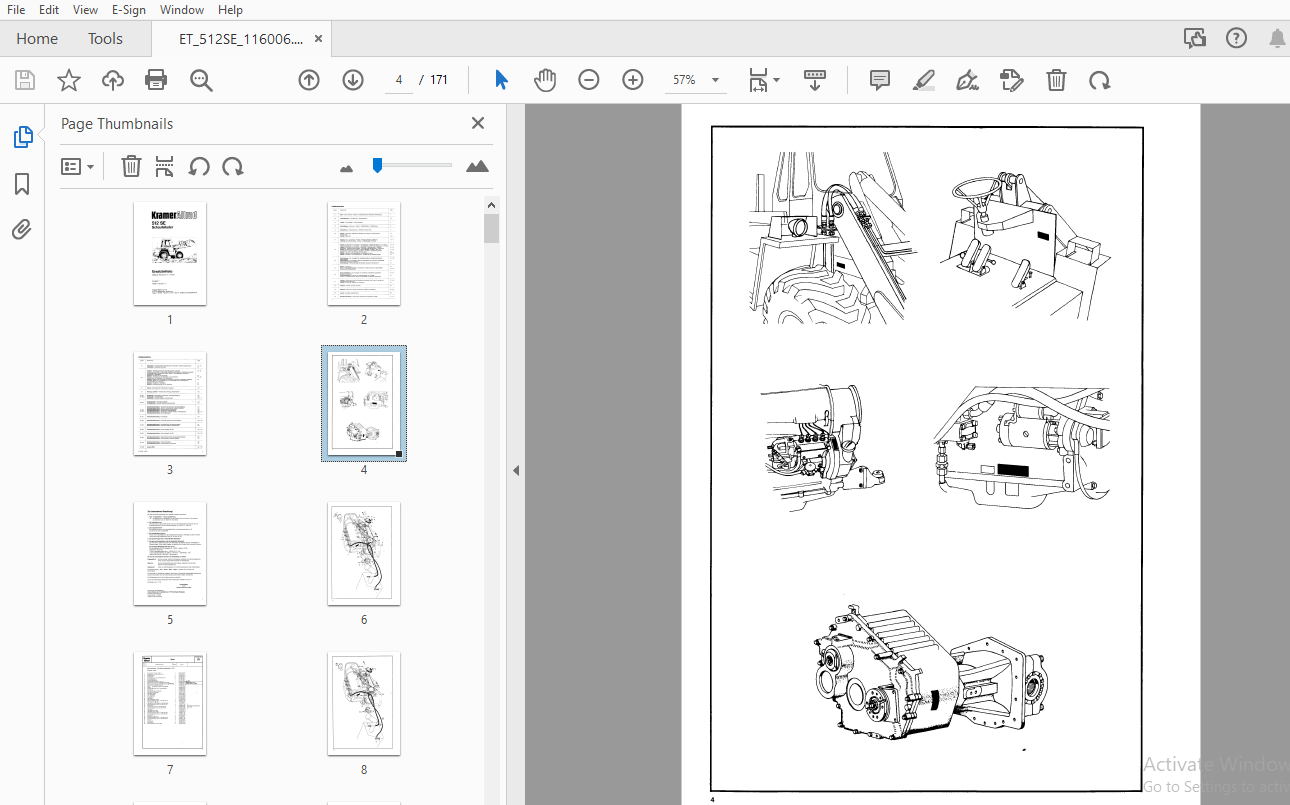The height and width of the screenshot is (805, 1290).
Task: Activate the Hand pan tool
Action: click(545, 80)
